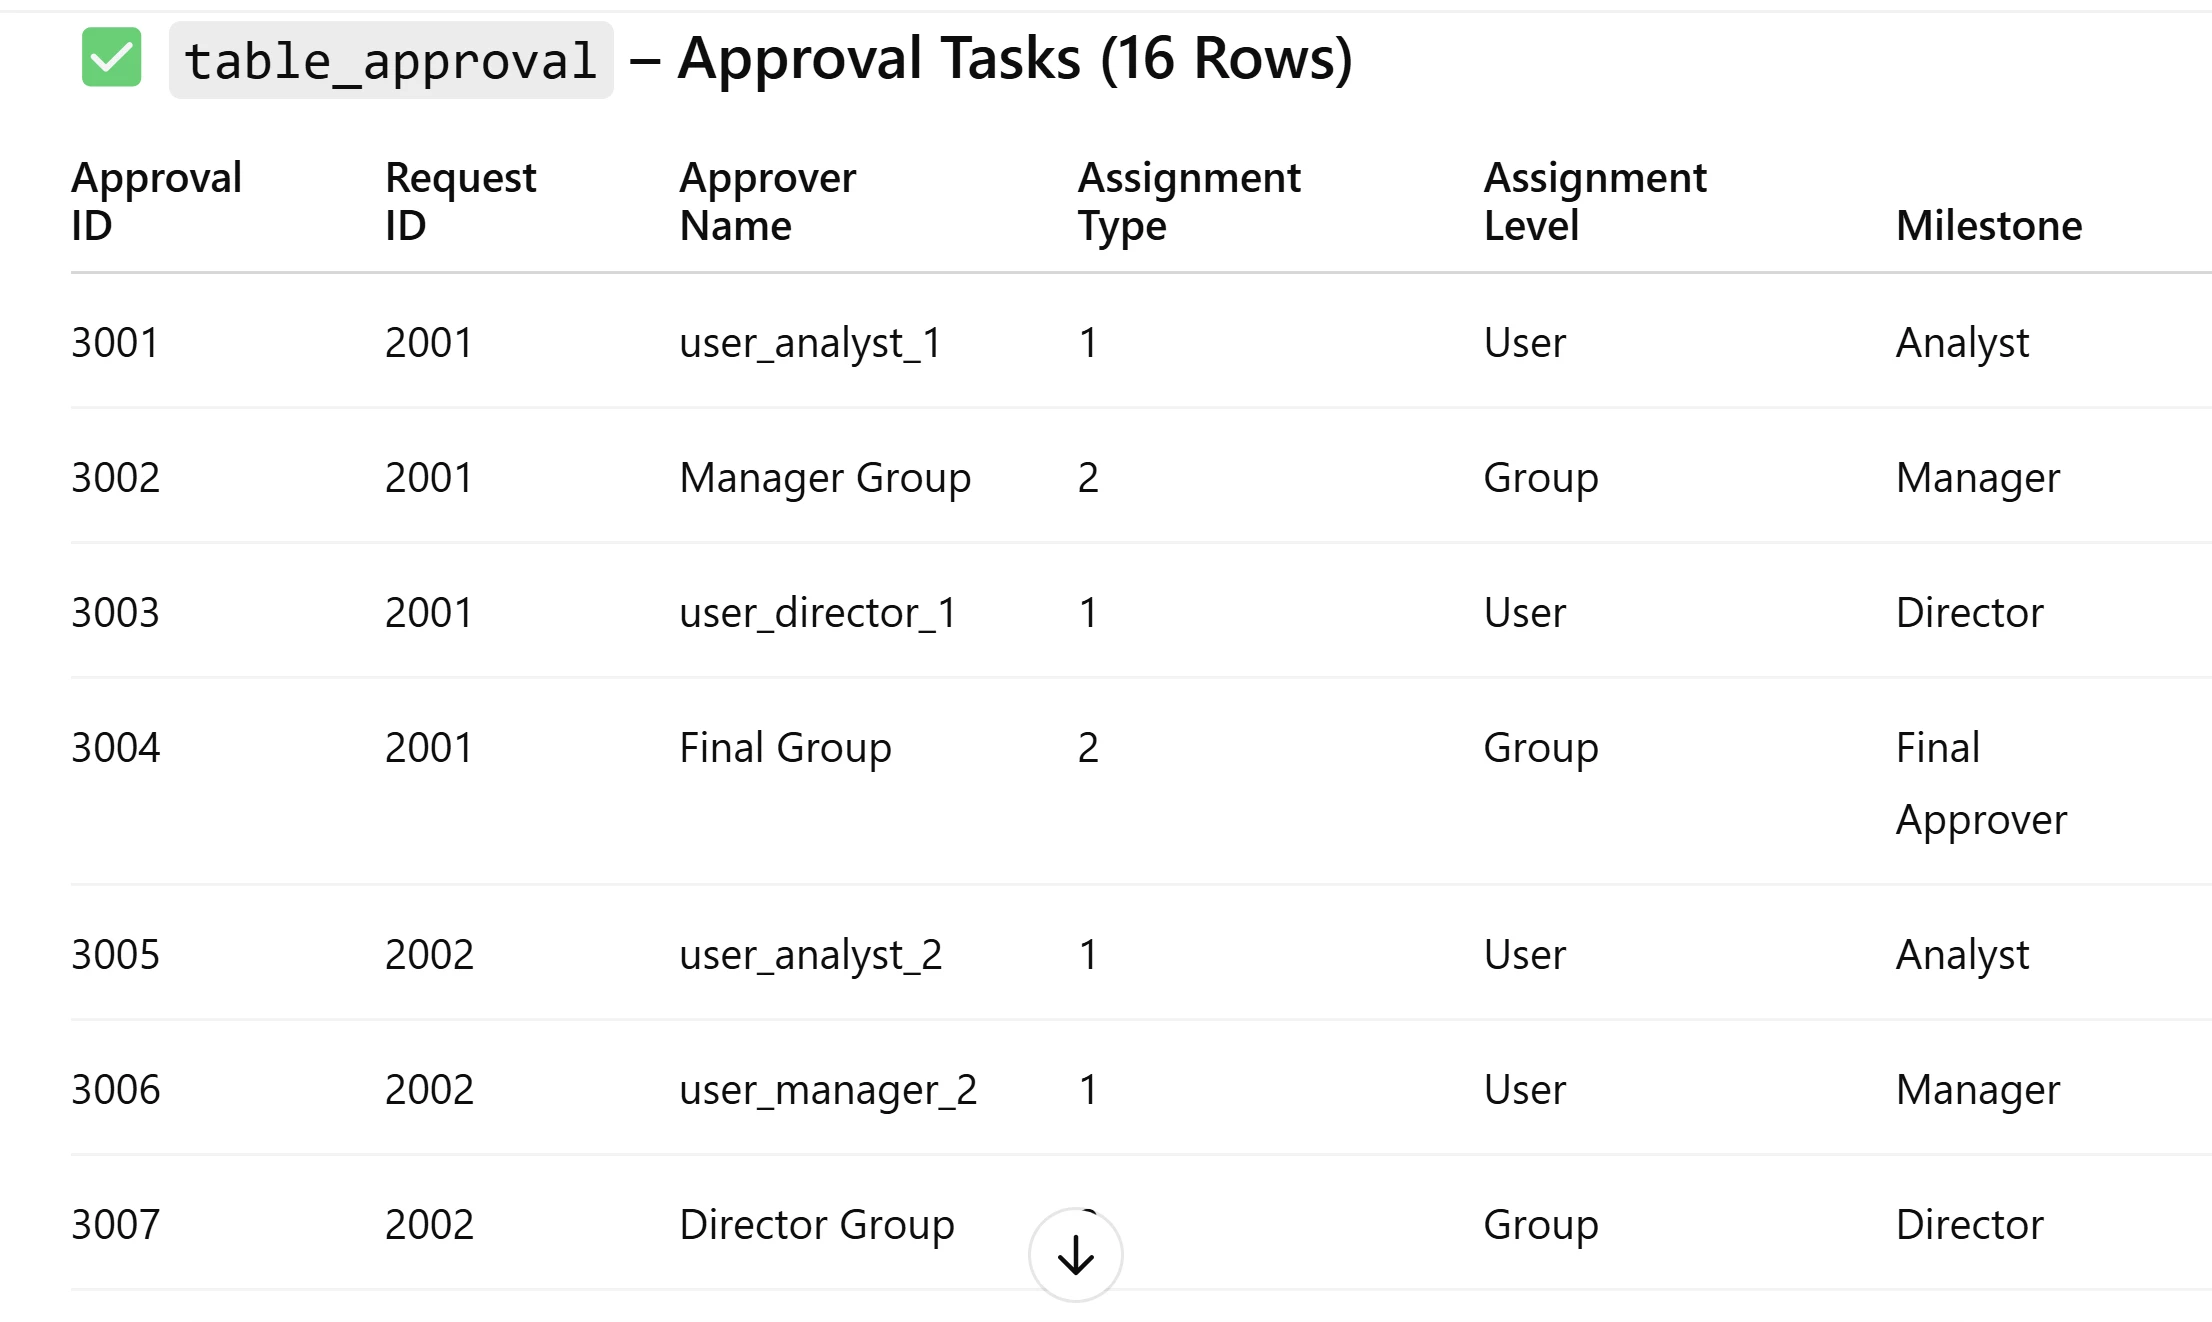
Task: Click the Assignment Level column header
Action: [1594, 201]
